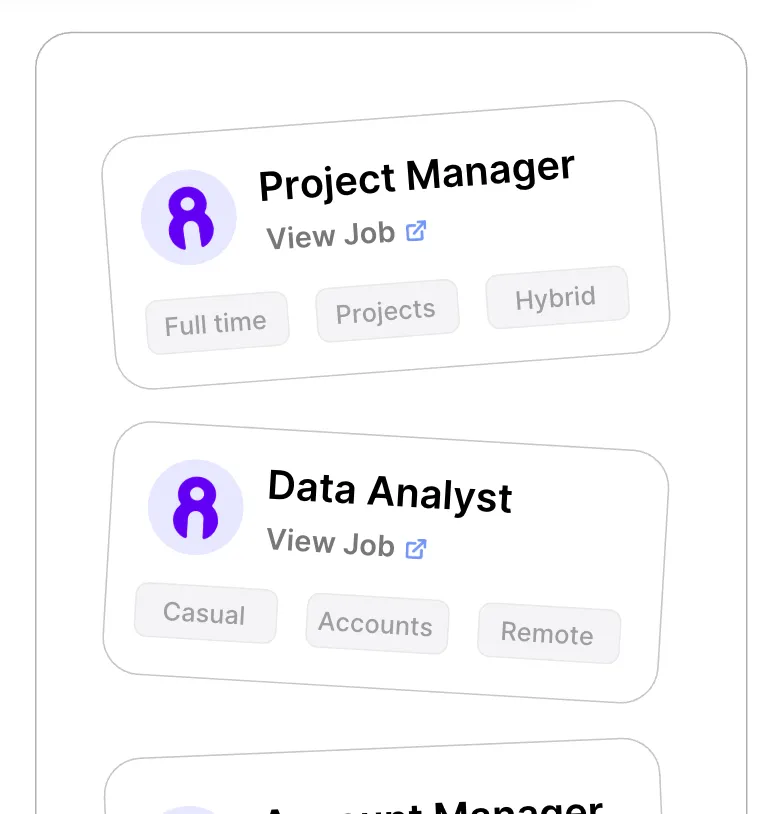Image resolution: width=782 pixels, height=814 pixels.
Task: Open external link icon beside Data Analyst View Job
Action: point(416,549)
